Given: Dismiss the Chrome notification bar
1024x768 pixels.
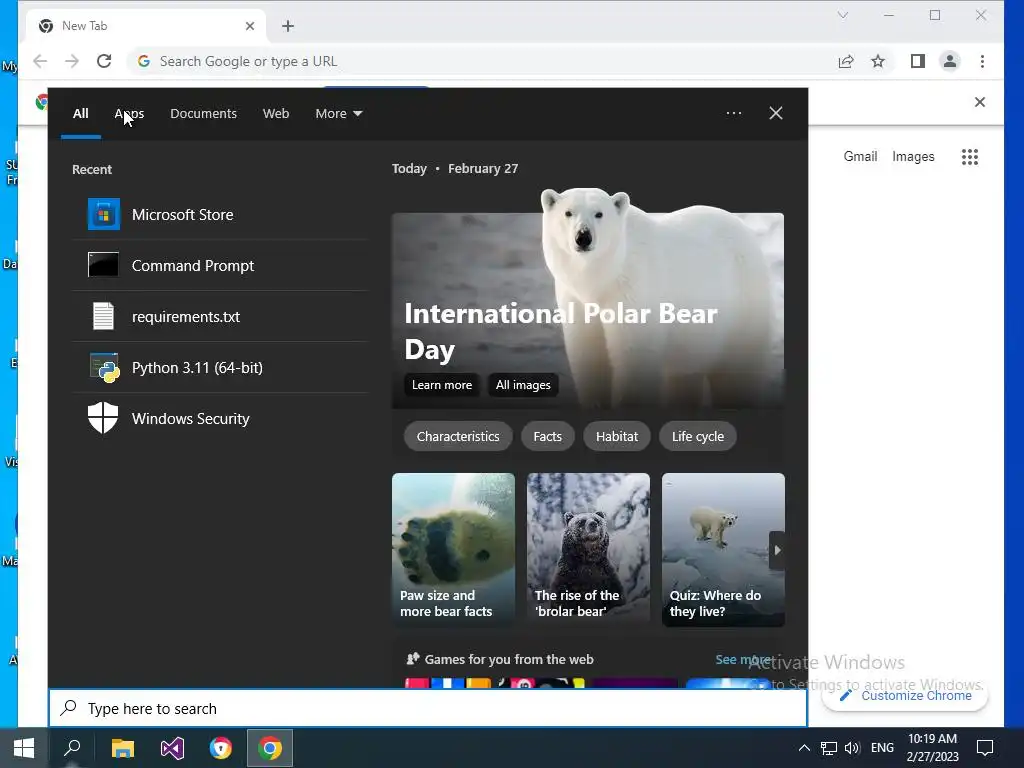Looking at the screenshot, I should [980, 102].
